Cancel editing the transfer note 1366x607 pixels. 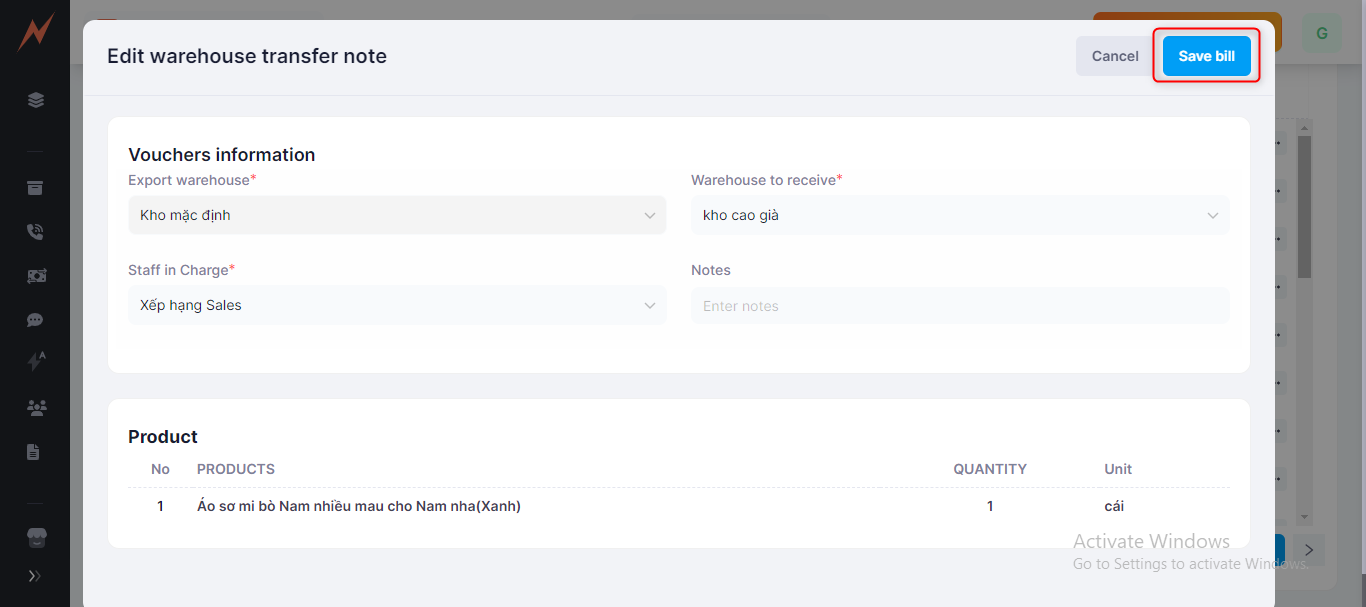coord(1115,56)
